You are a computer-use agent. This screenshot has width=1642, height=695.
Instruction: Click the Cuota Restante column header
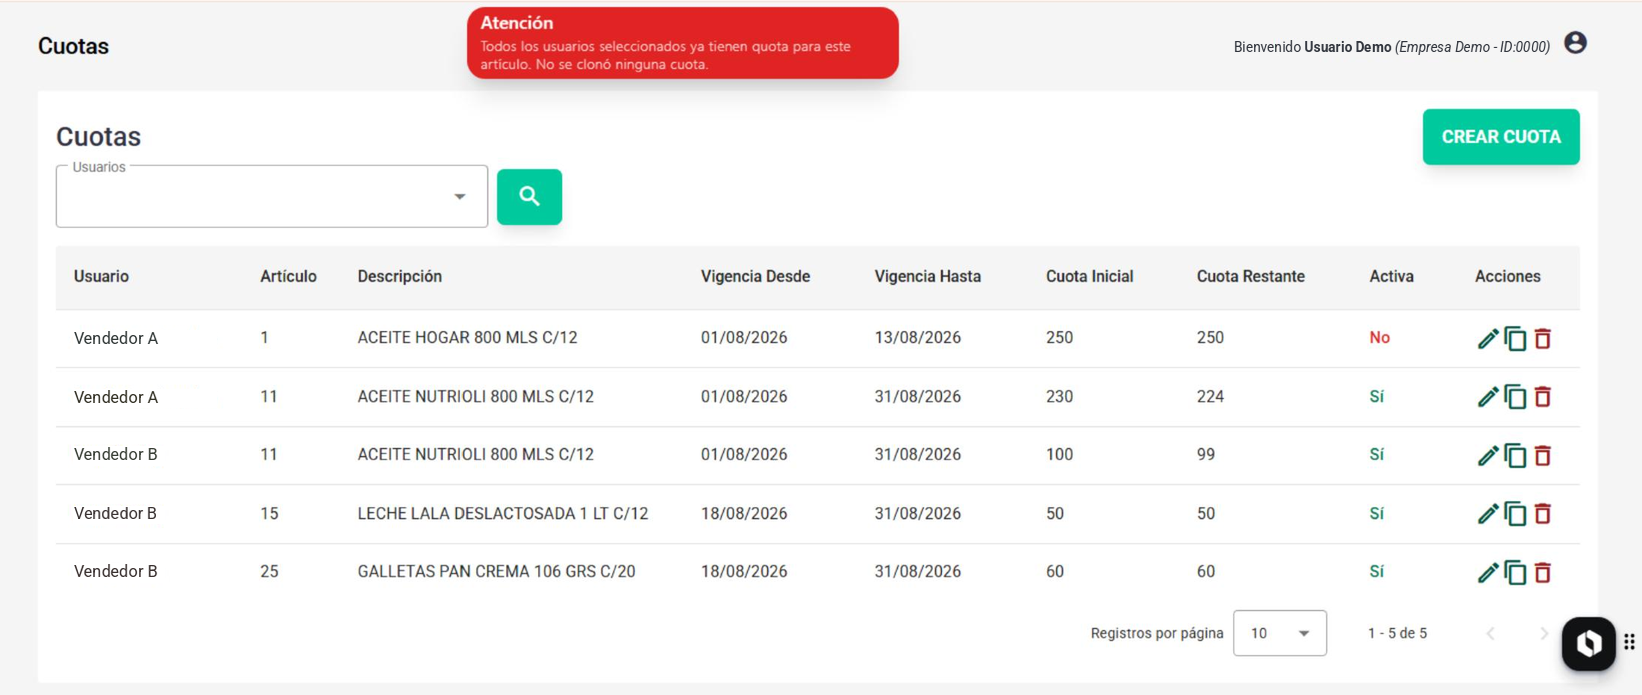(1250, 276)
